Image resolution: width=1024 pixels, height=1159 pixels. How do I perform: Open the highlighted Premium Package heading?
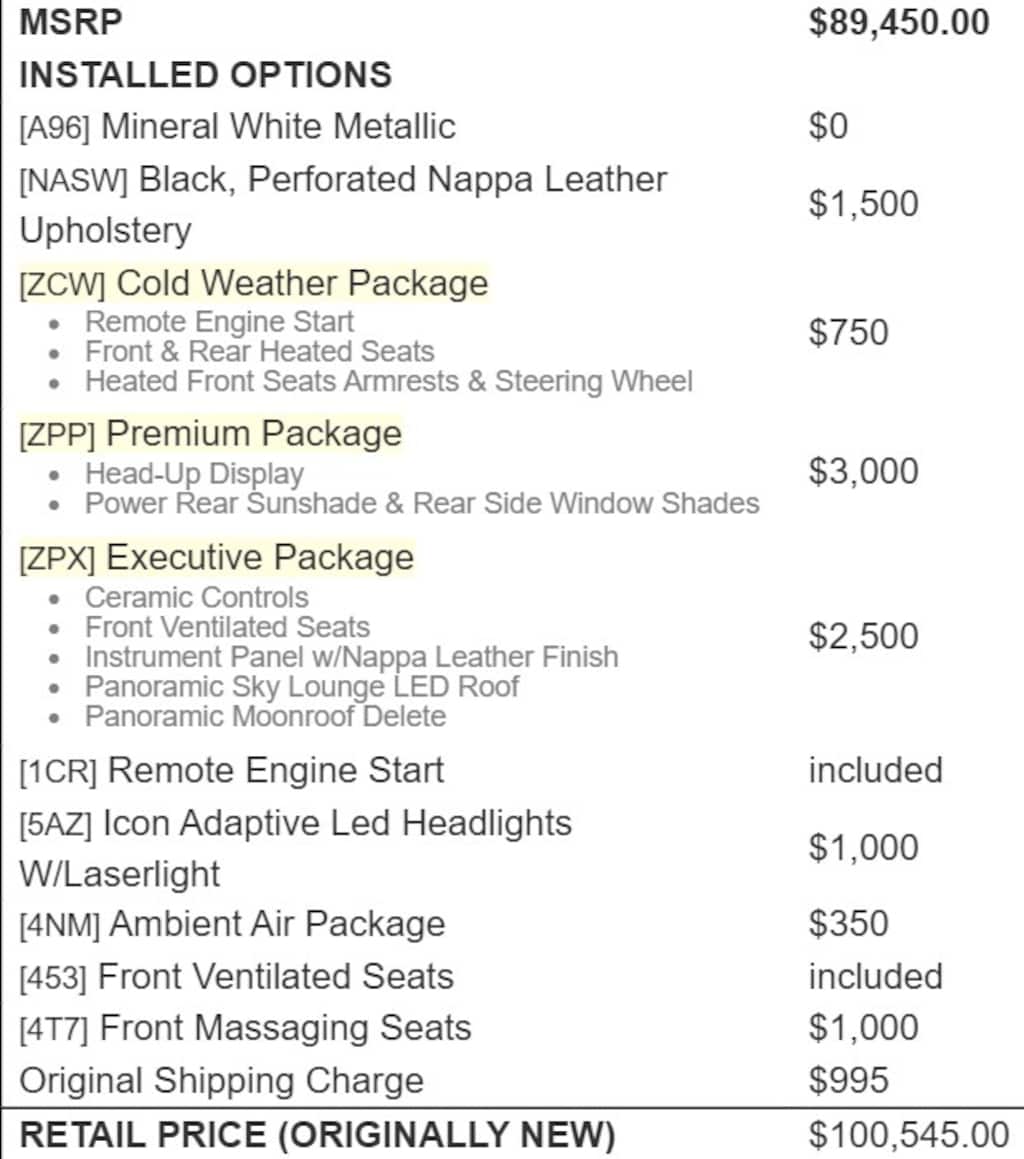coord(210,434)
